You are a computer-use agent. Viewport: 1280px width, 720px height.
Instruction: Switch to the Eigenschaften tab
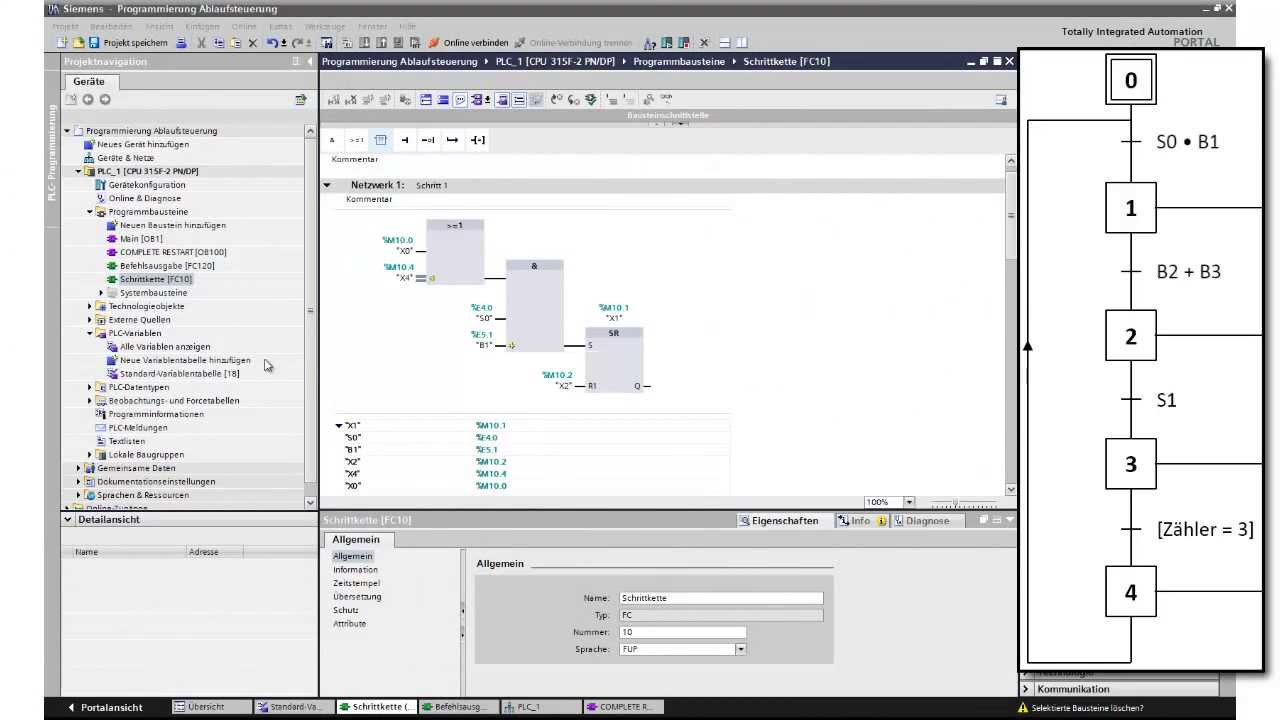pyautogui.click(x=778, y=521)
